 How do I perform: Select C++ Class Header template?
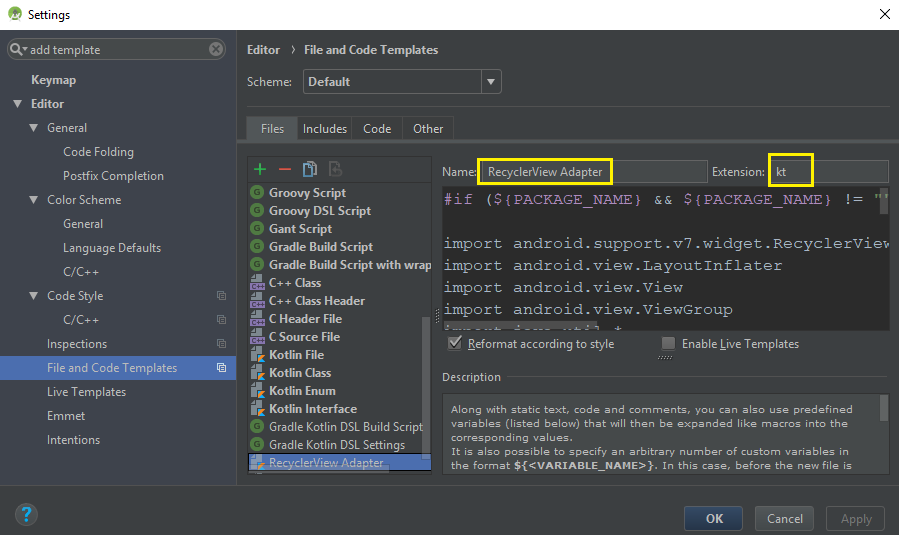click(317, 300)
